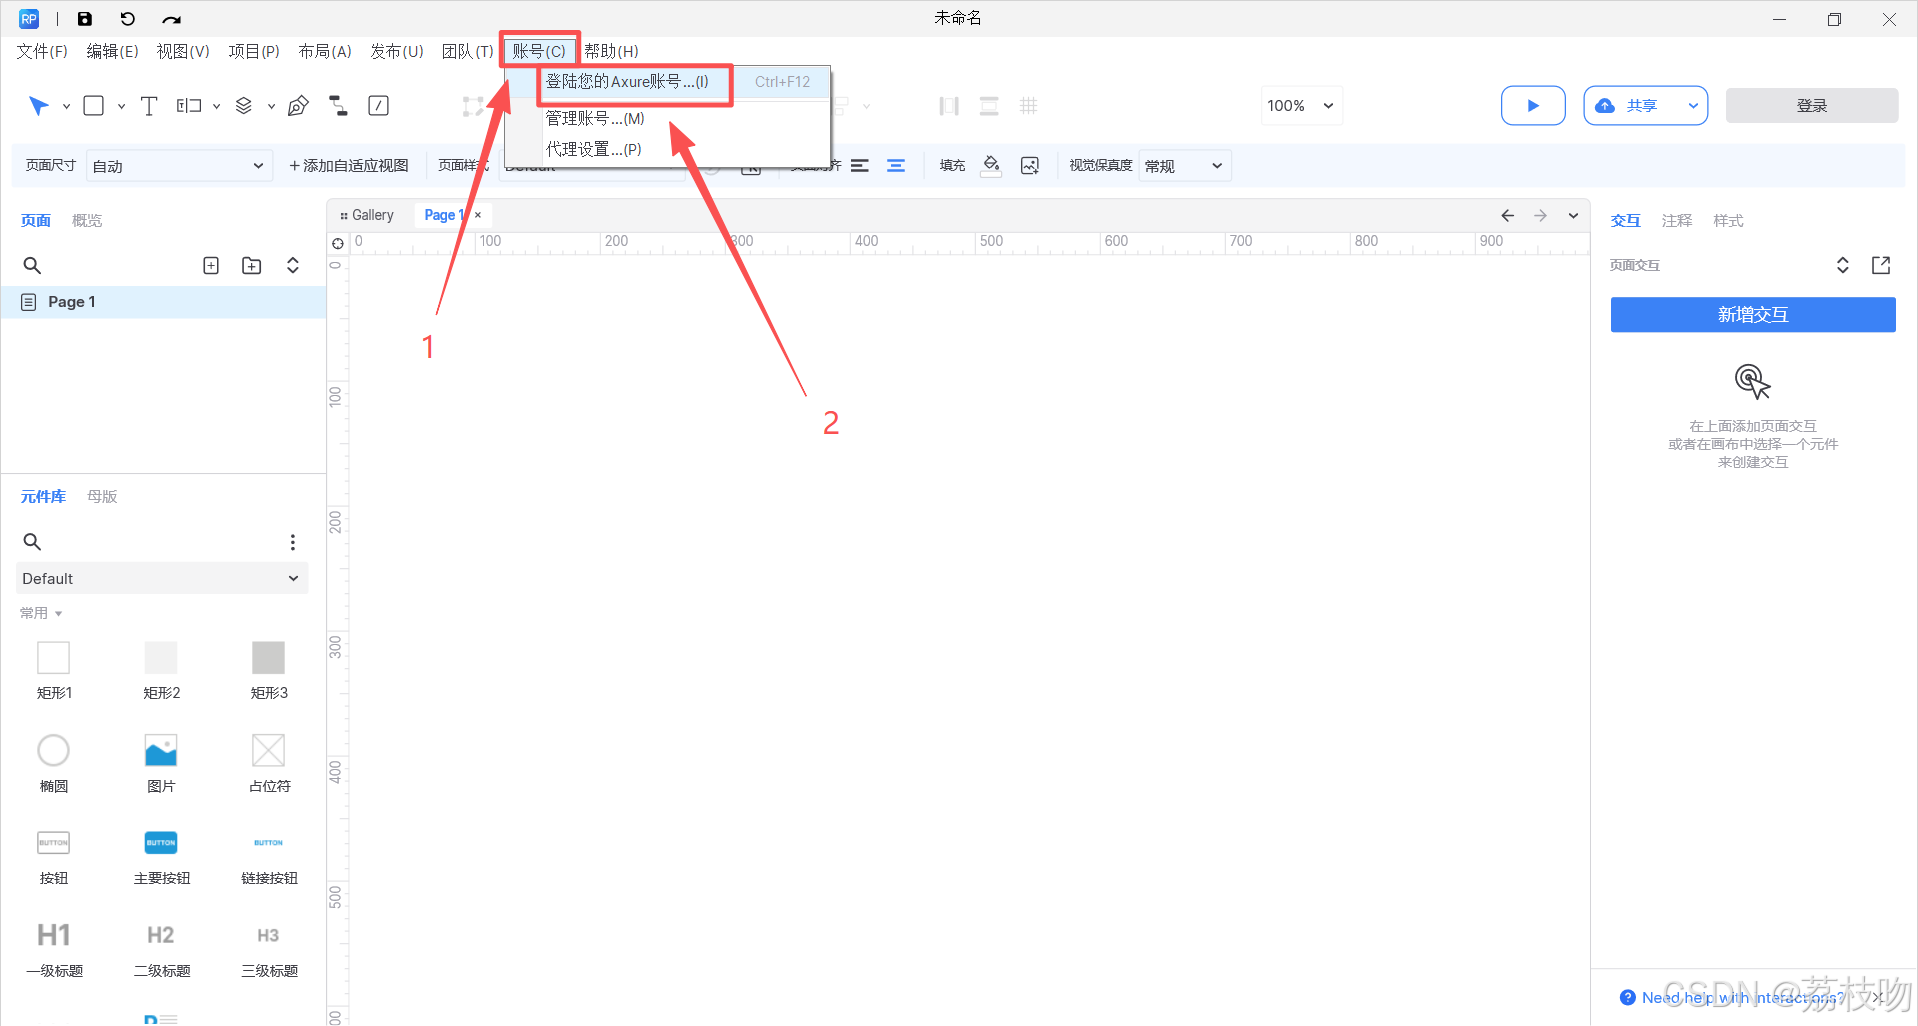Open the Gallery canvas tab
The width and height of the screenshot is (1918, 1026).
click(368, 215)
